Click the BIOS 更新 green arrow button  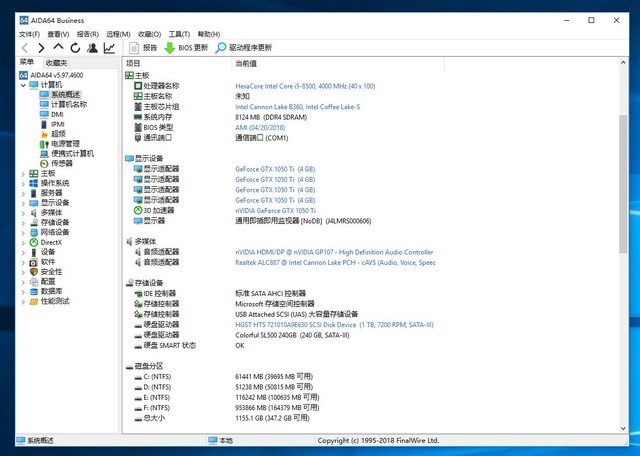pos(186,48)
